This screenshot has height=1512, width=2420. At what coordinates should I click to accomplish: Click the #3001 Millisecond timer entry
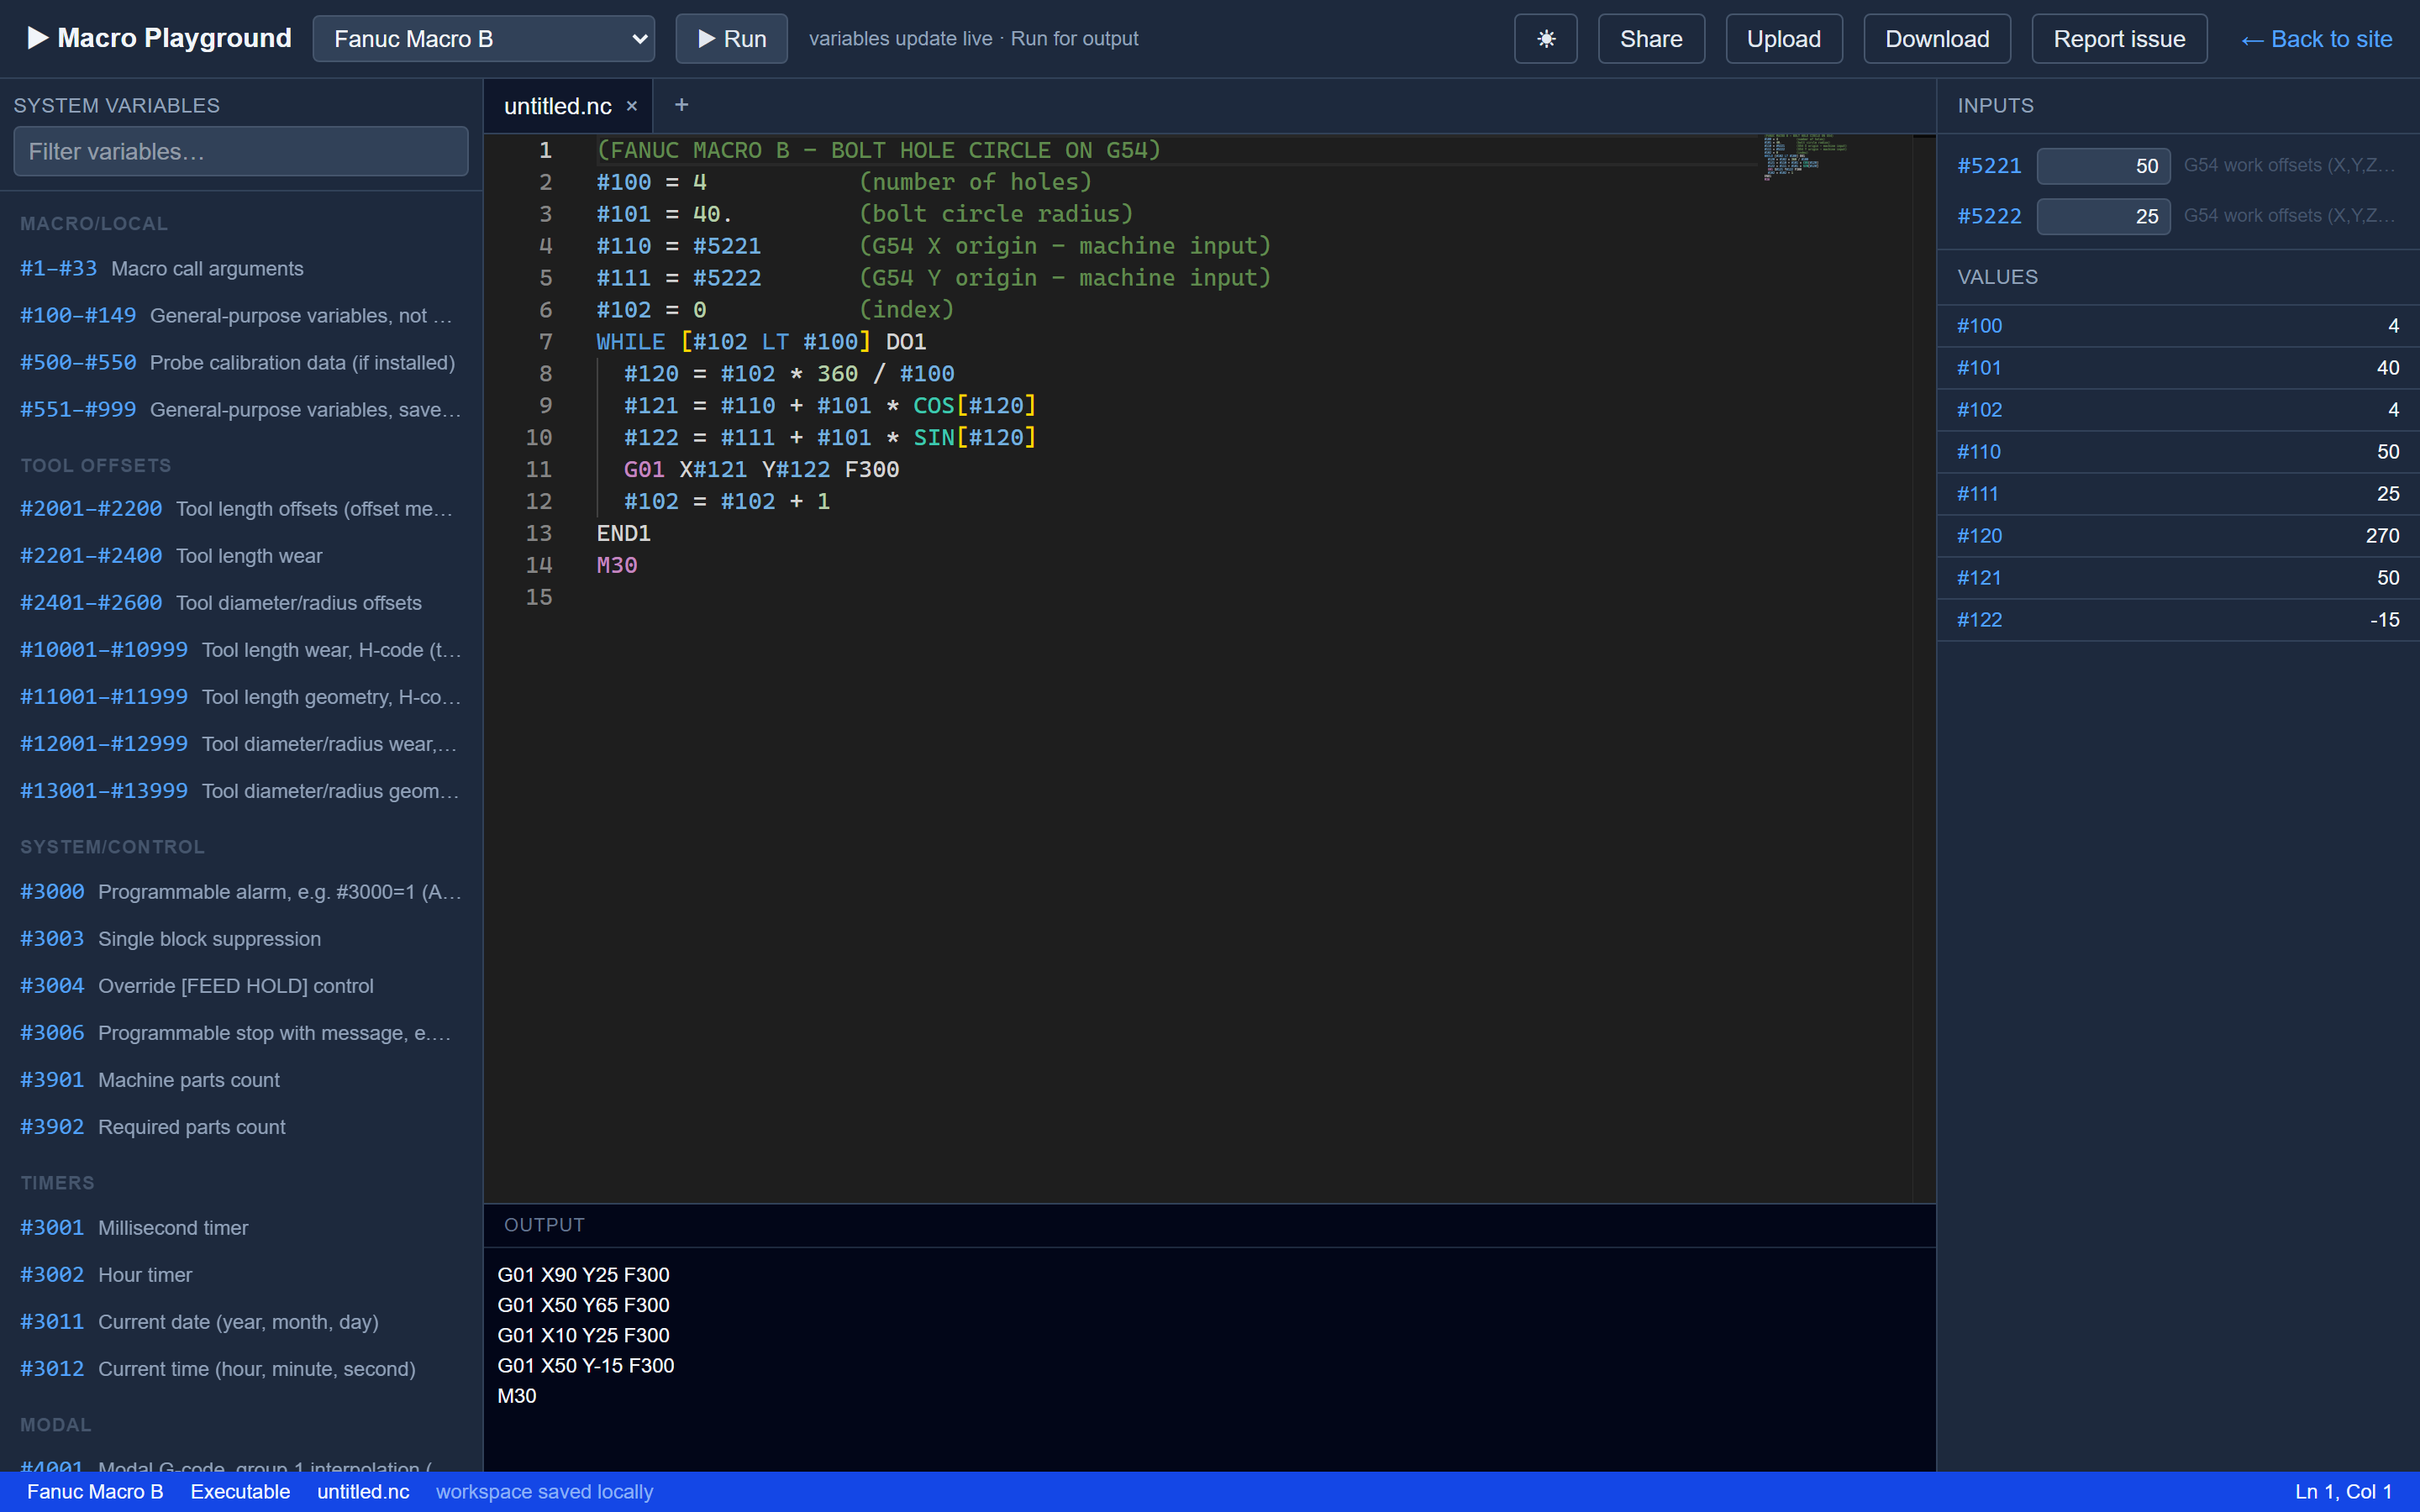pyautogui.click(x=240, y=1228)
